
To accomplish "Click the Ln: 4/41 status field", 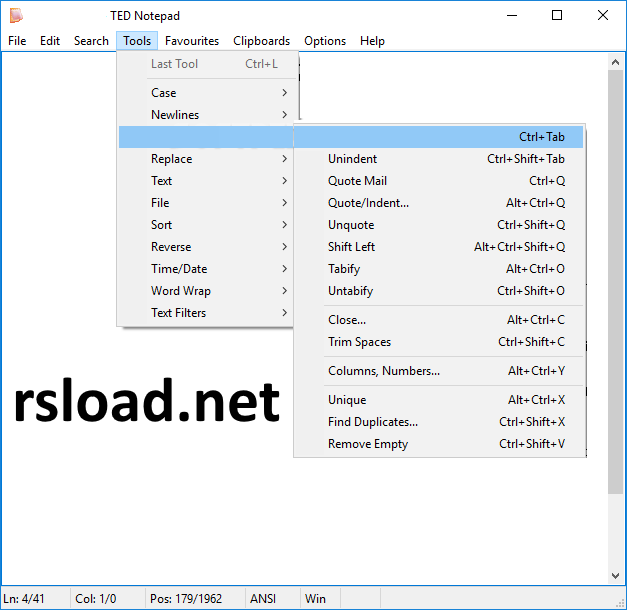I will pyautogui.click(x=35, y=599).
